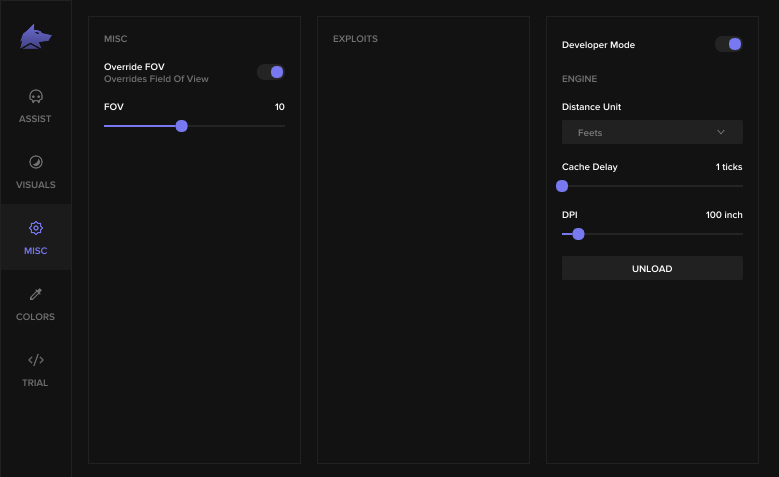Screen dimensions: 779x477
Task: Select the Visuals moon icon
Action: [36, 162]
